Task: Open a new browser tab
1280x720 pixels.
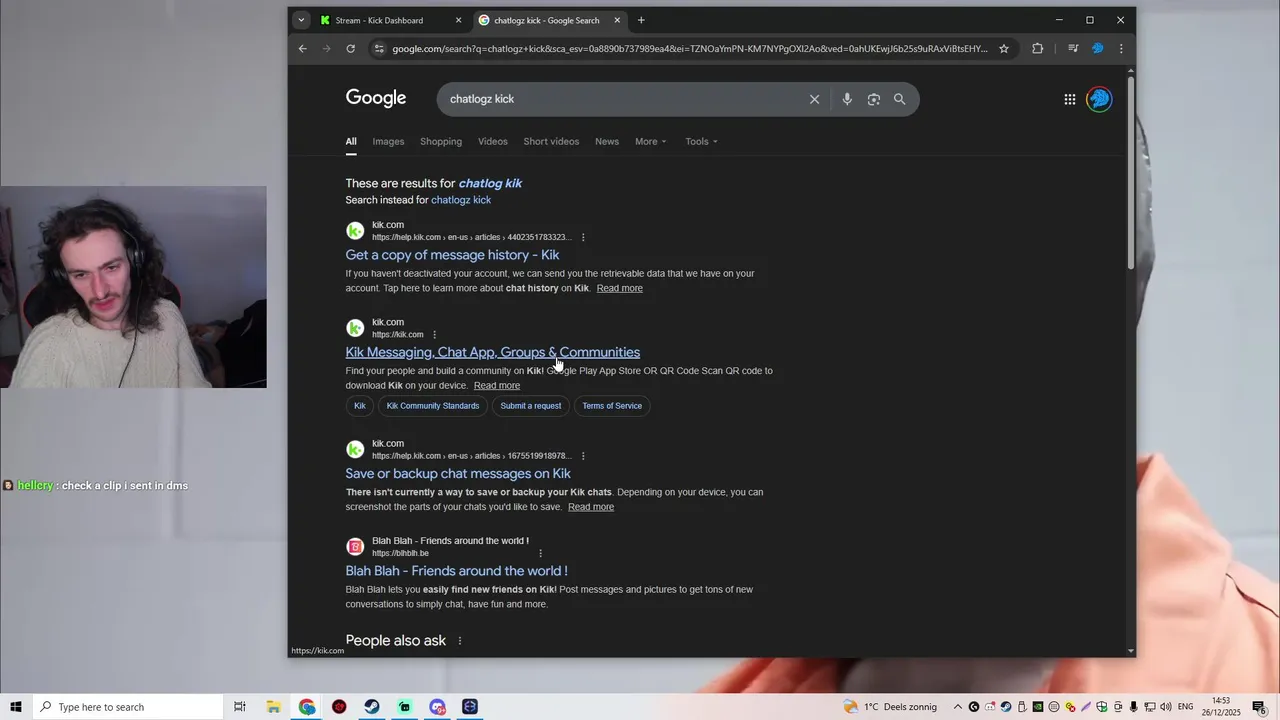Action: click(641, 20)
